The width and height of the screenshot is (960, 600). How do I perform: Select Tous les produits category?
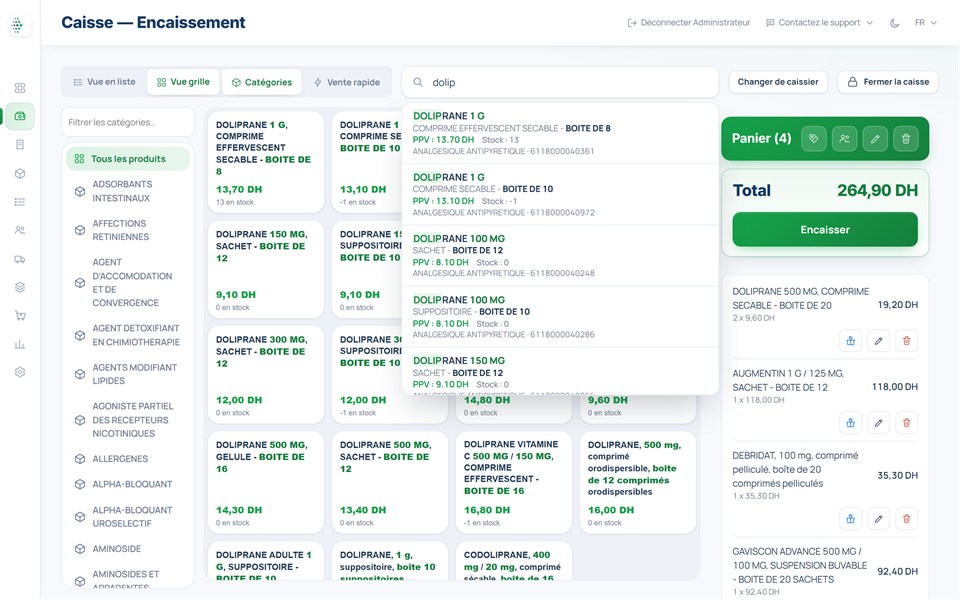128,159
